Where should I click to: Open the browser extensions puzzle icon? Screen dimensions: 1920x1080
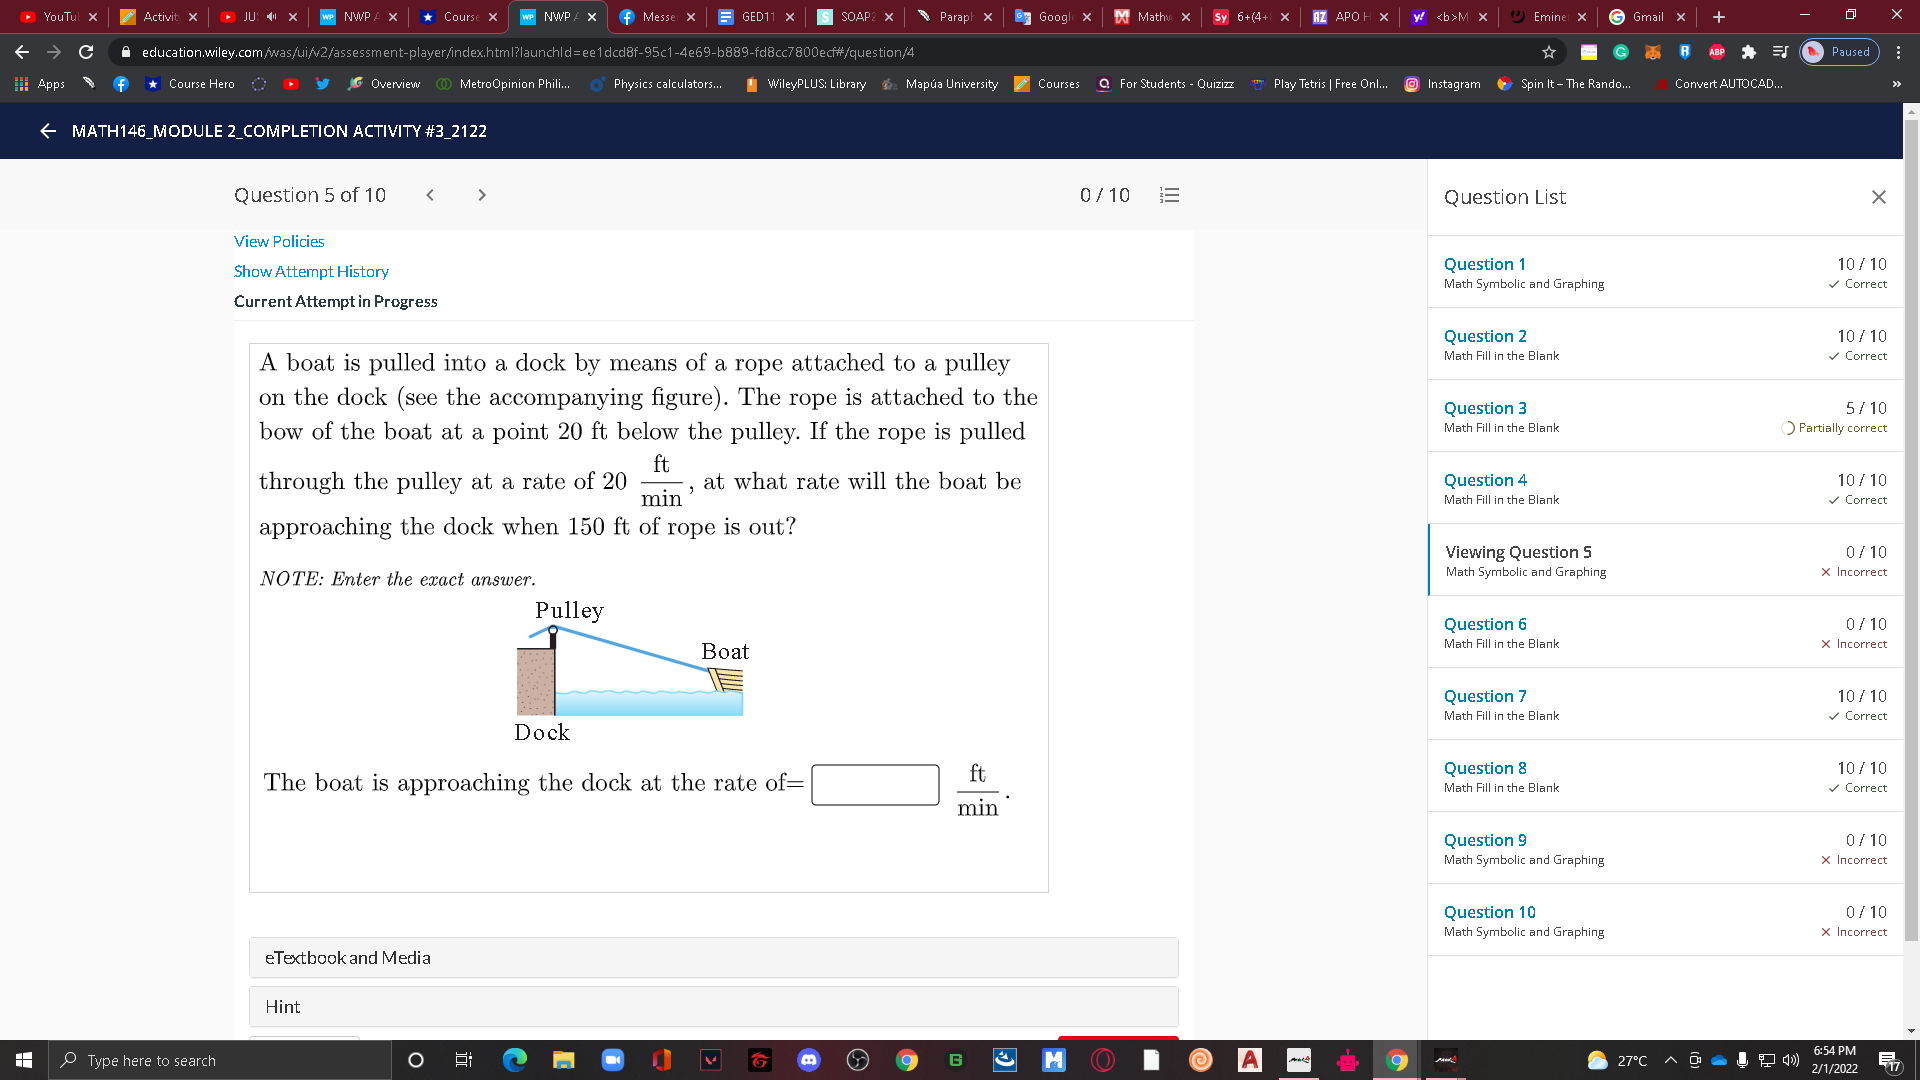[x=1749, y=52]
